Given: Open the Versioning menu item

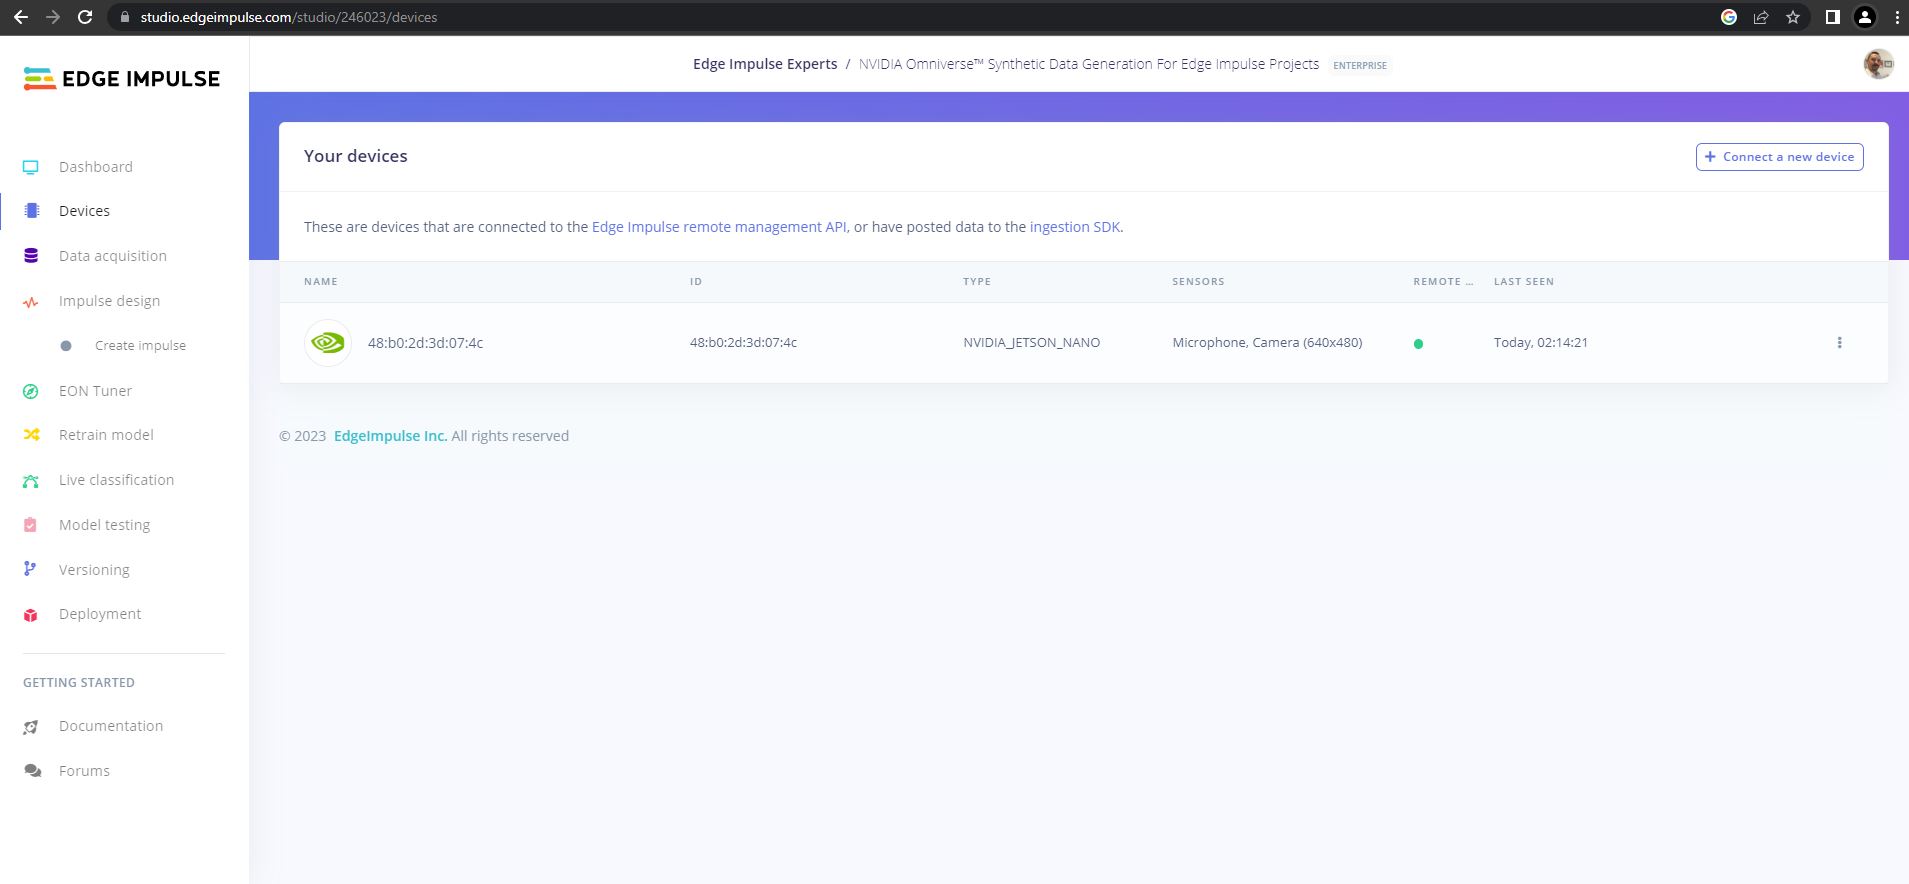Looking at the screenshot, I should coord(94,570).
